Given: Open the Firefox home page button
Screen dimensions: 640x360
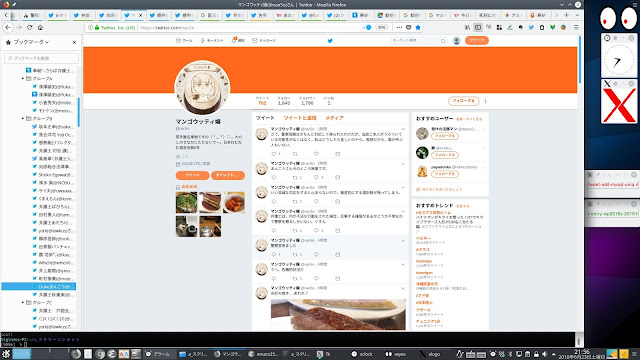Looking at the screenshot, I should pos(40,27).
